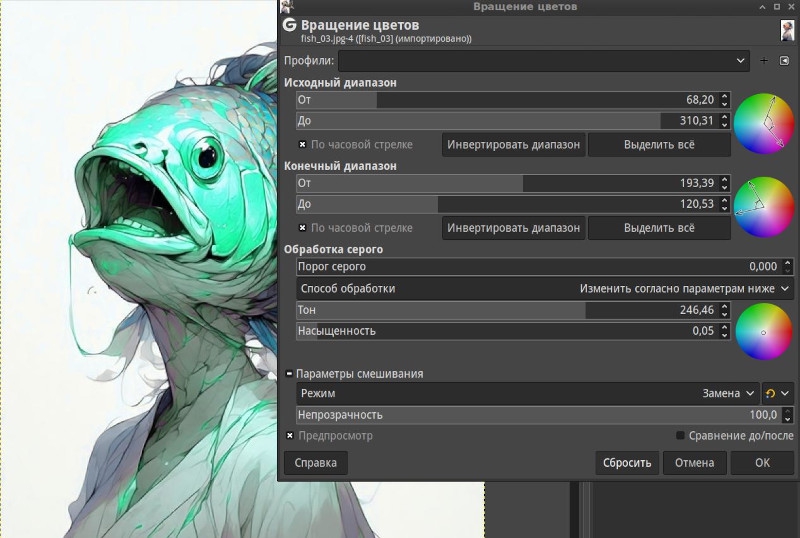Click the gray handling color wheel
The height and width of the screenshot is (538, 800).
(762, 331)
